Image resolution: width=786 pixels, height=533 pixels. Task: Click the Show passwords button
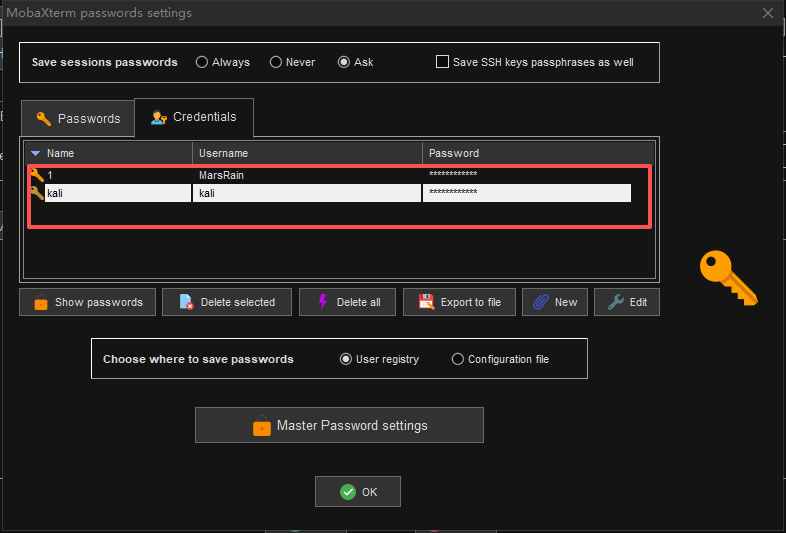click(x=87, y=302)
